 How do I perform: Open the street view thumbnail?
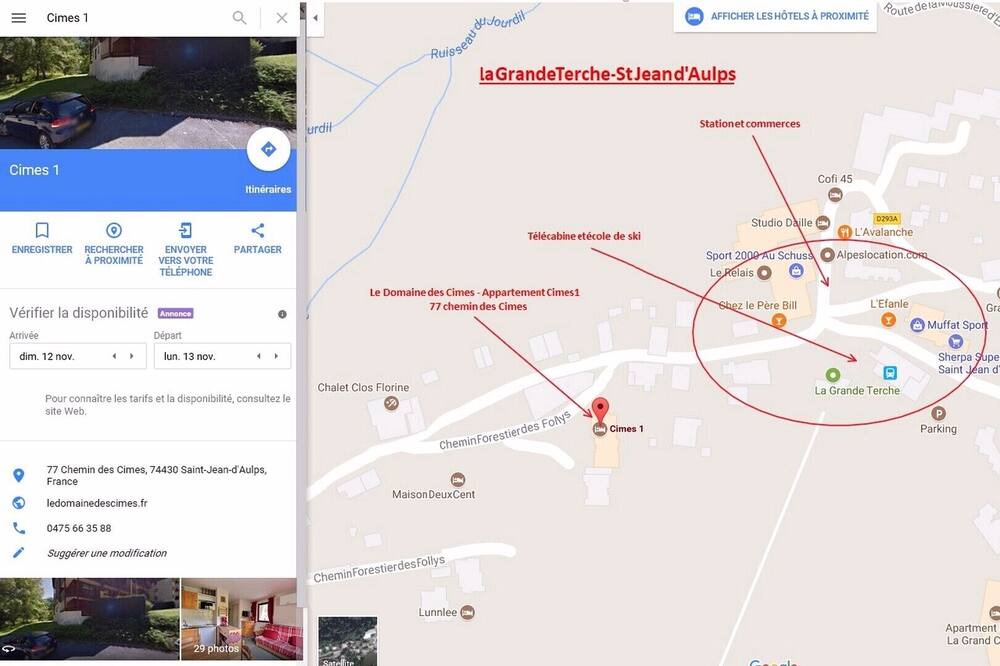tap(89, 619)
